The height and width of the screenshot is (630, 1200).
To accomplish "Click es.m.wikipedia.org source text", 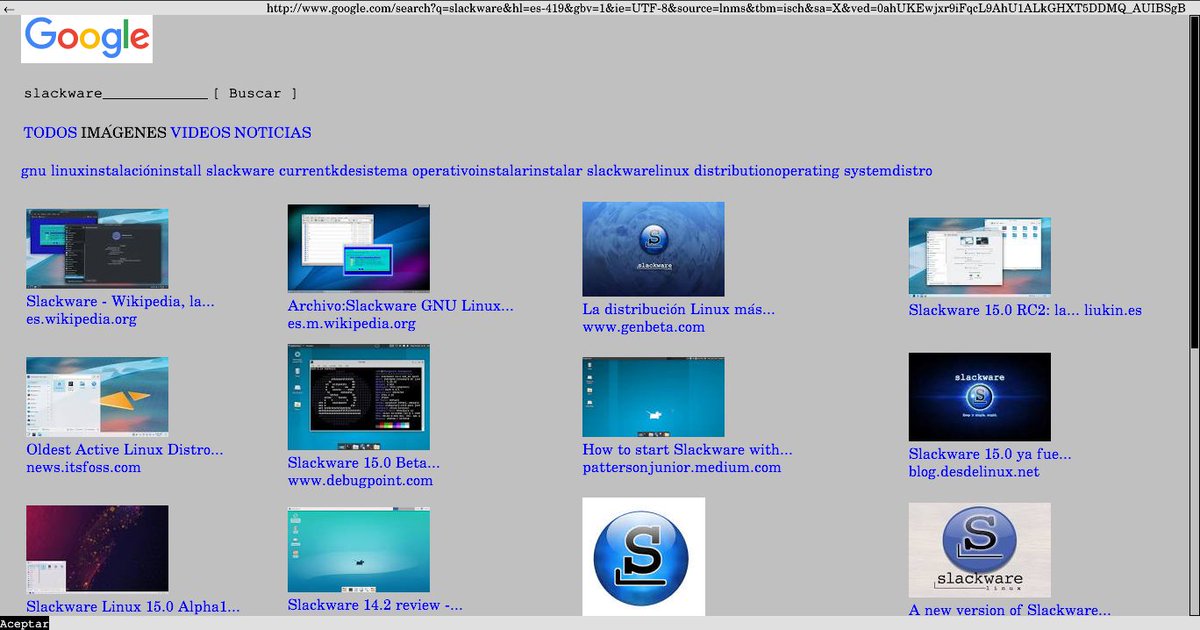I will (352, 323).
